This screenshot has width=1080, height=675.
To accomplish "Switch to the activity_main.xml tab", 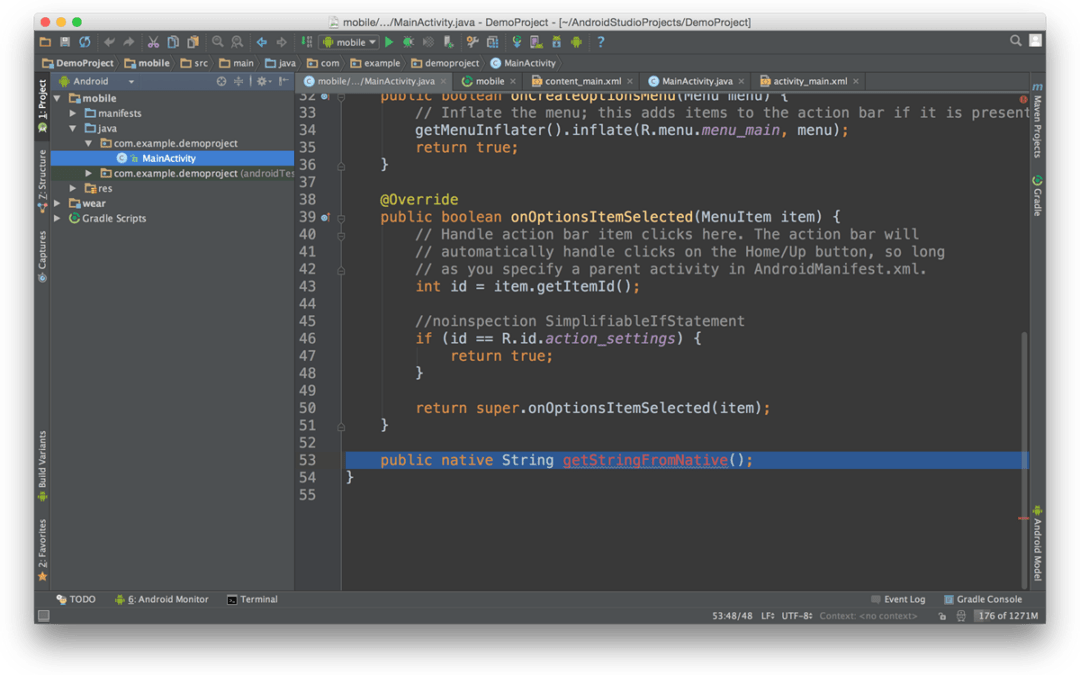I will [810, 81].
